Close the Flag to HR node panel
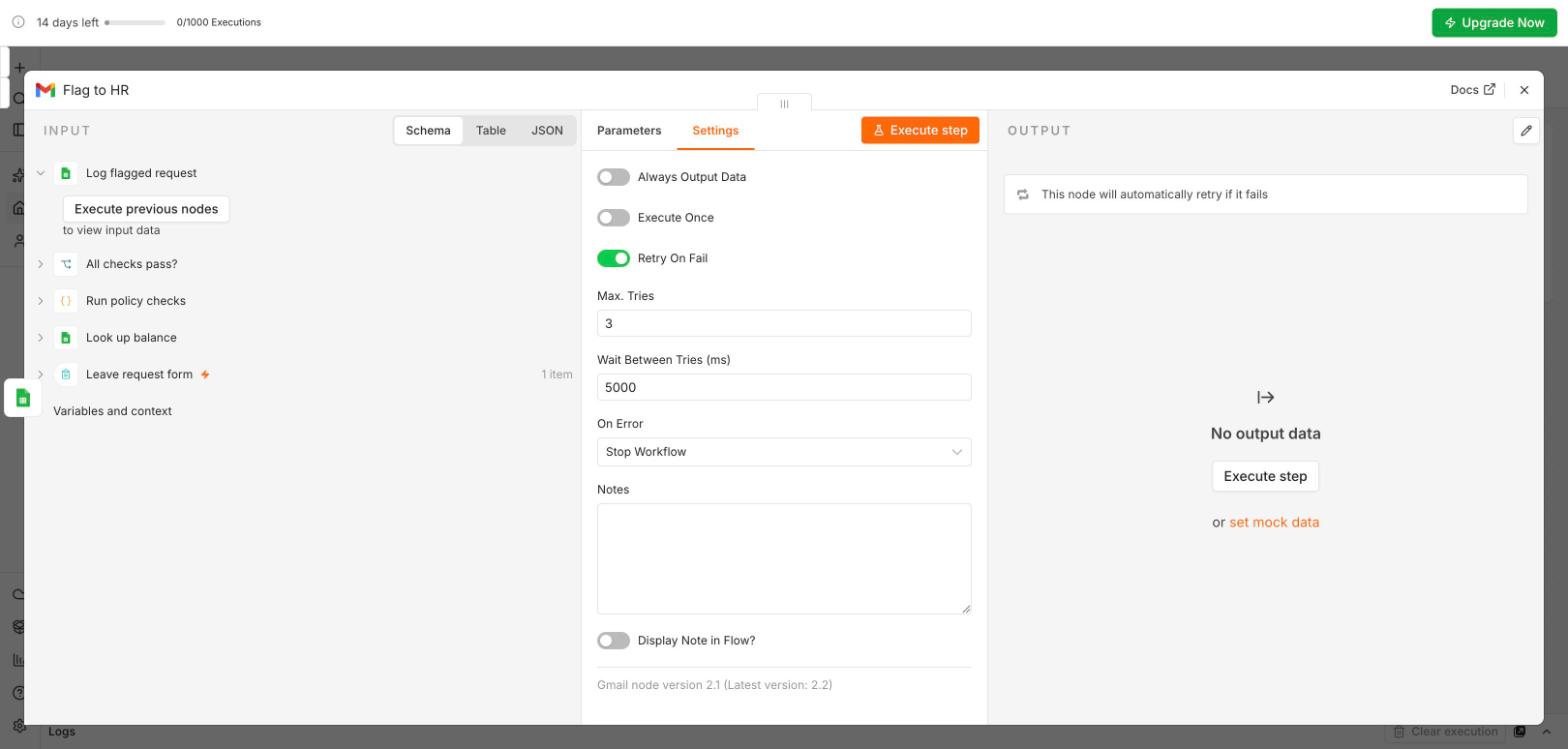 pos(1524,90)
